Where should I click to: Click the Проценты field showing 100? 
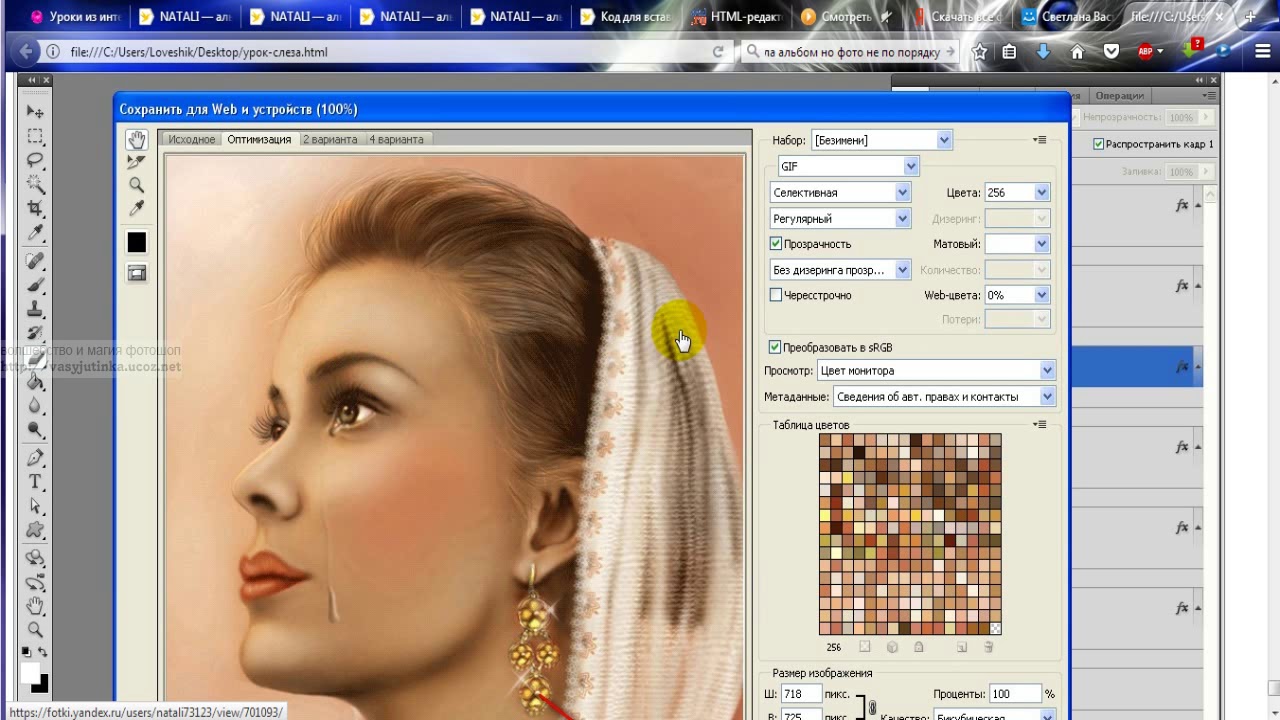tap(1014, 694)
